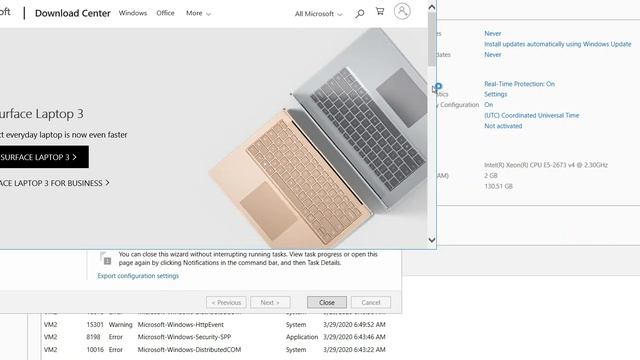Click the 'On' configuration link

(x=489, y=105)
